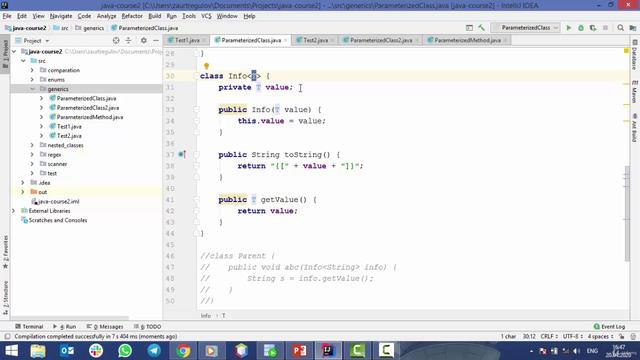The image size is (640, 360).
Task: Open Search Everywhere magnifier icon
Action: click(x=620, y=28)
